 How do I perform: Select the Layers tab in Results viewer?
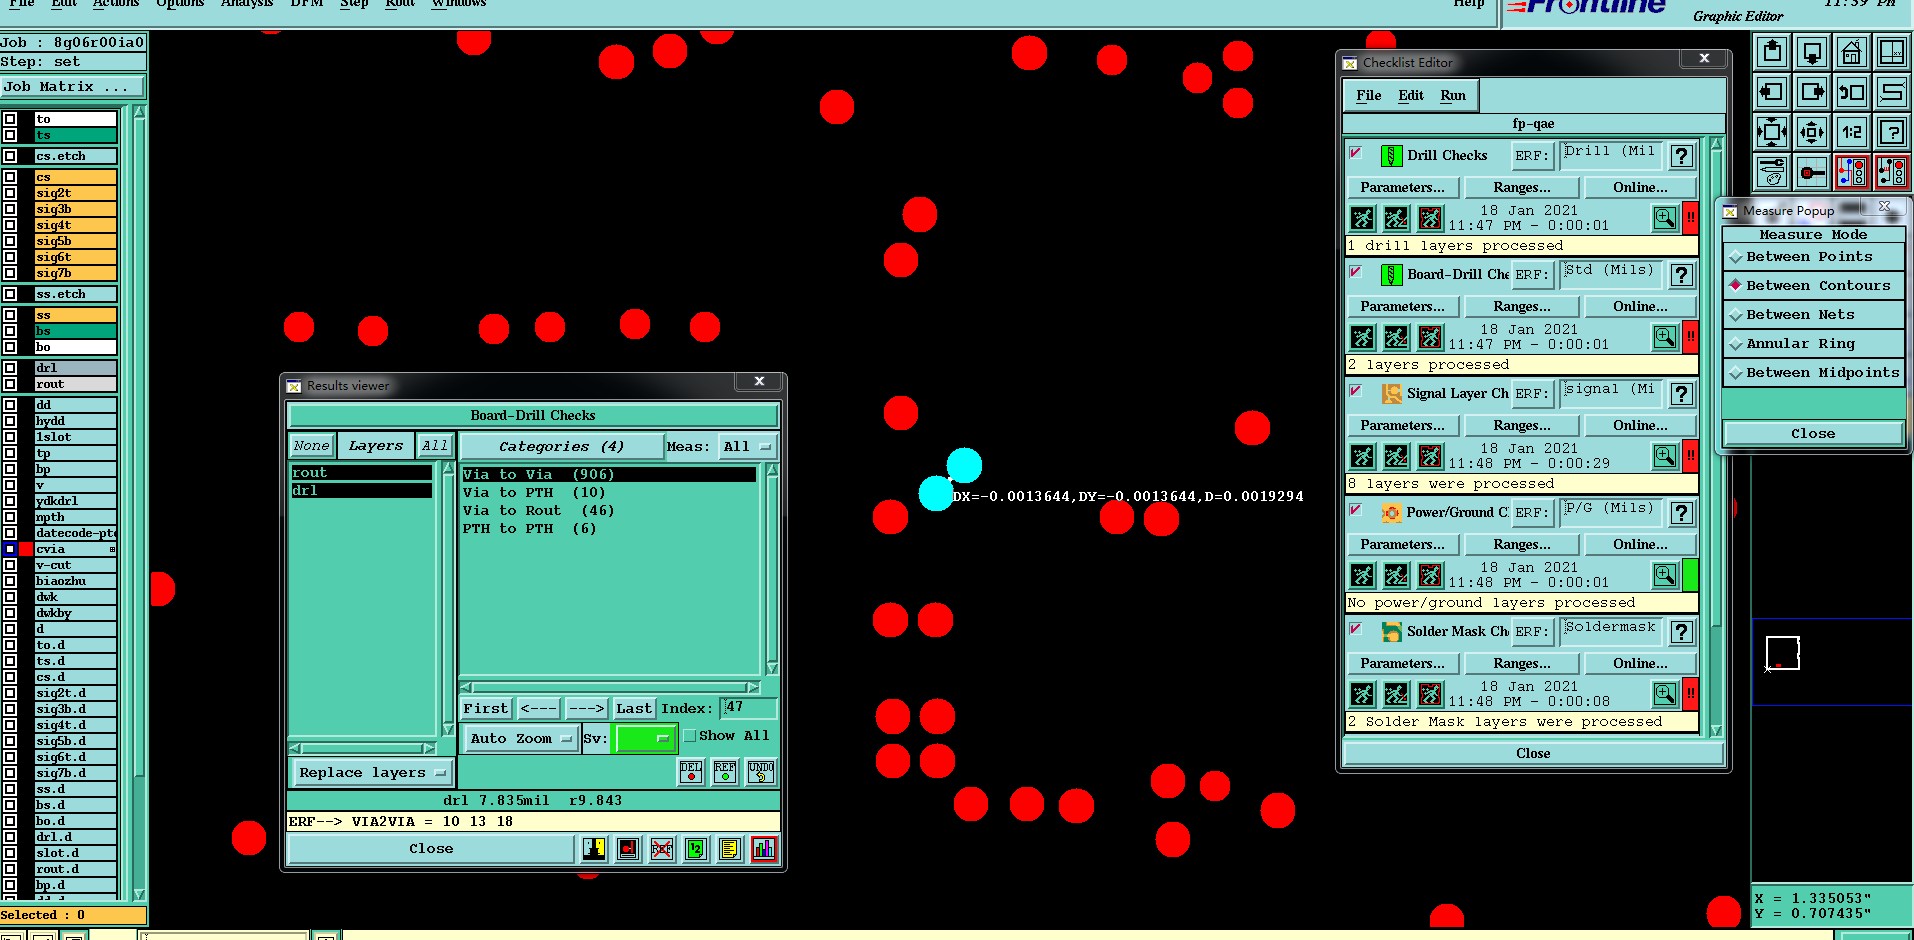point(376,446)
